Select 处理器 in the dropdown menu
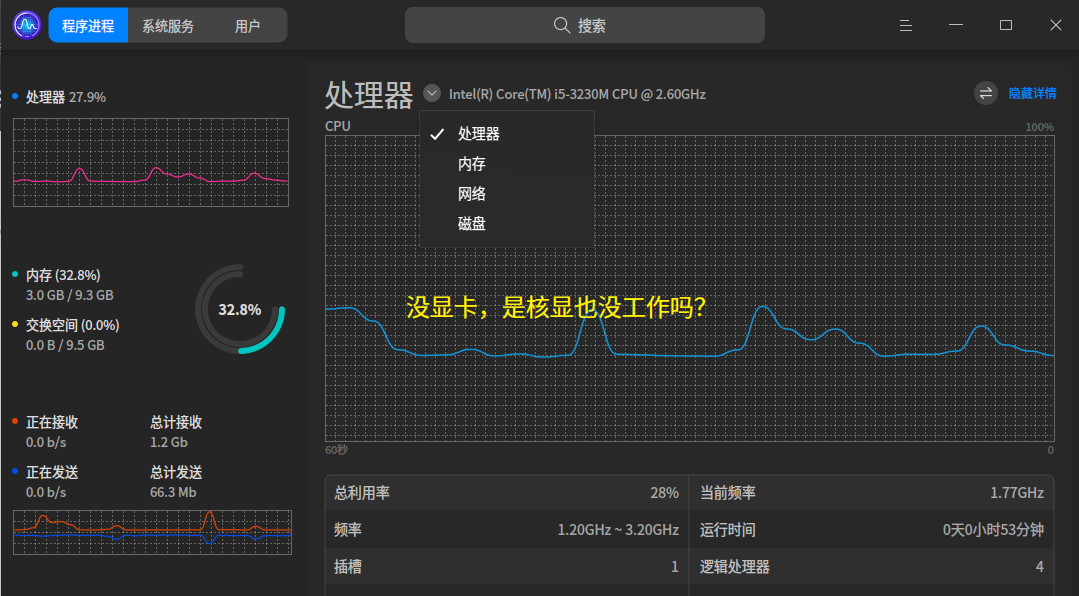This screenshot has width=1079, height=596. tap(506, 134)
